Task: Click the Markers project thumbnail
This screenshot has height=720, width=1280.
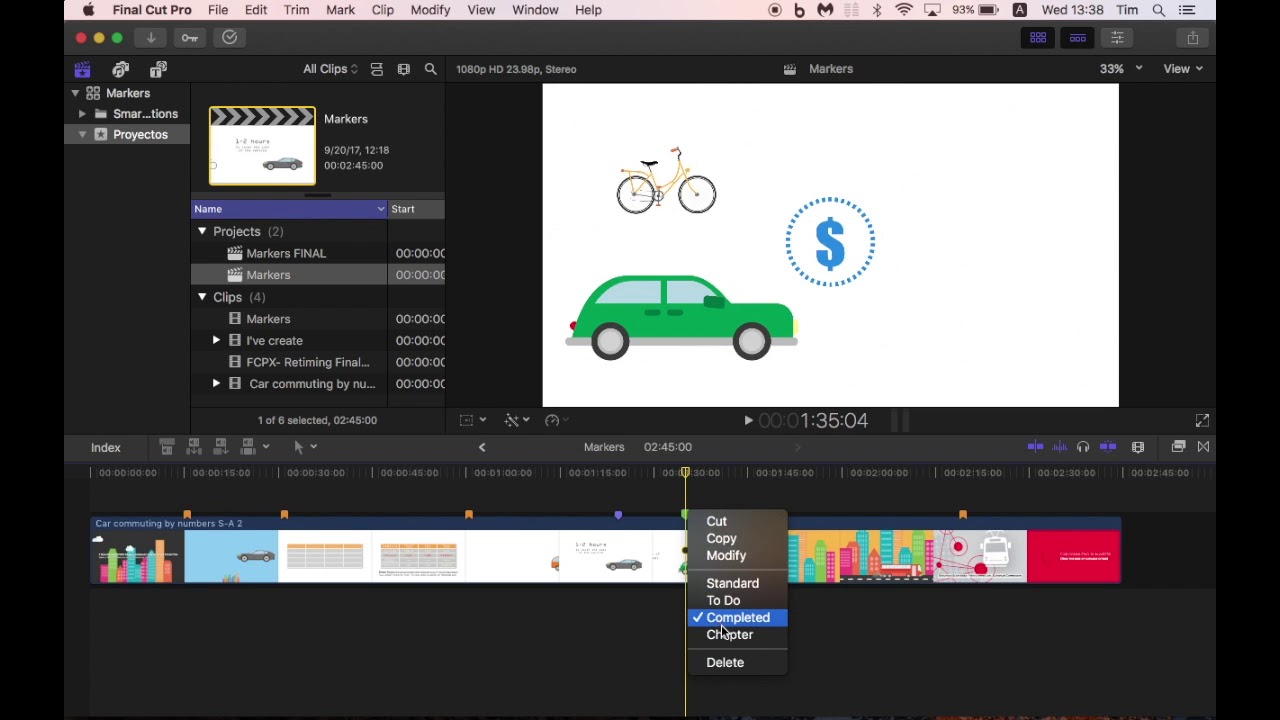Action: (262, 146)
